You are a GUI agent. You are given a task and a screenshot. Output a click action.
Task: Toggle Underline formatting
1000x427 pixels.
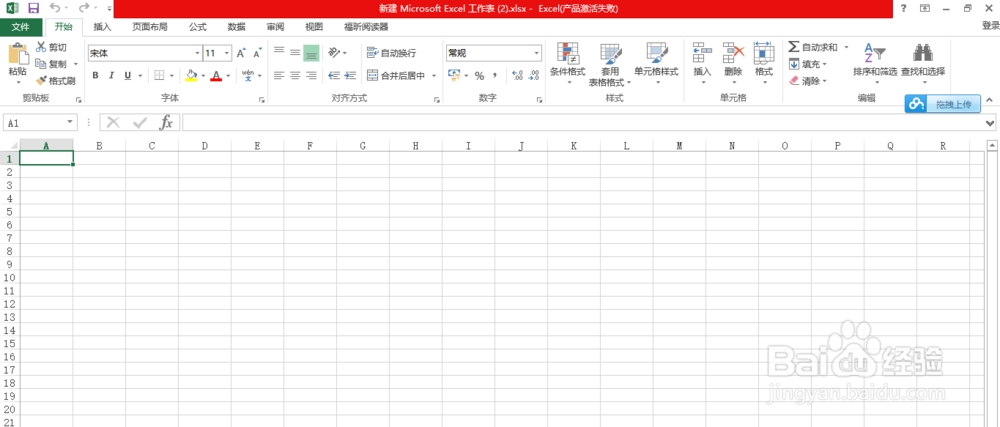tap(128, 75)
